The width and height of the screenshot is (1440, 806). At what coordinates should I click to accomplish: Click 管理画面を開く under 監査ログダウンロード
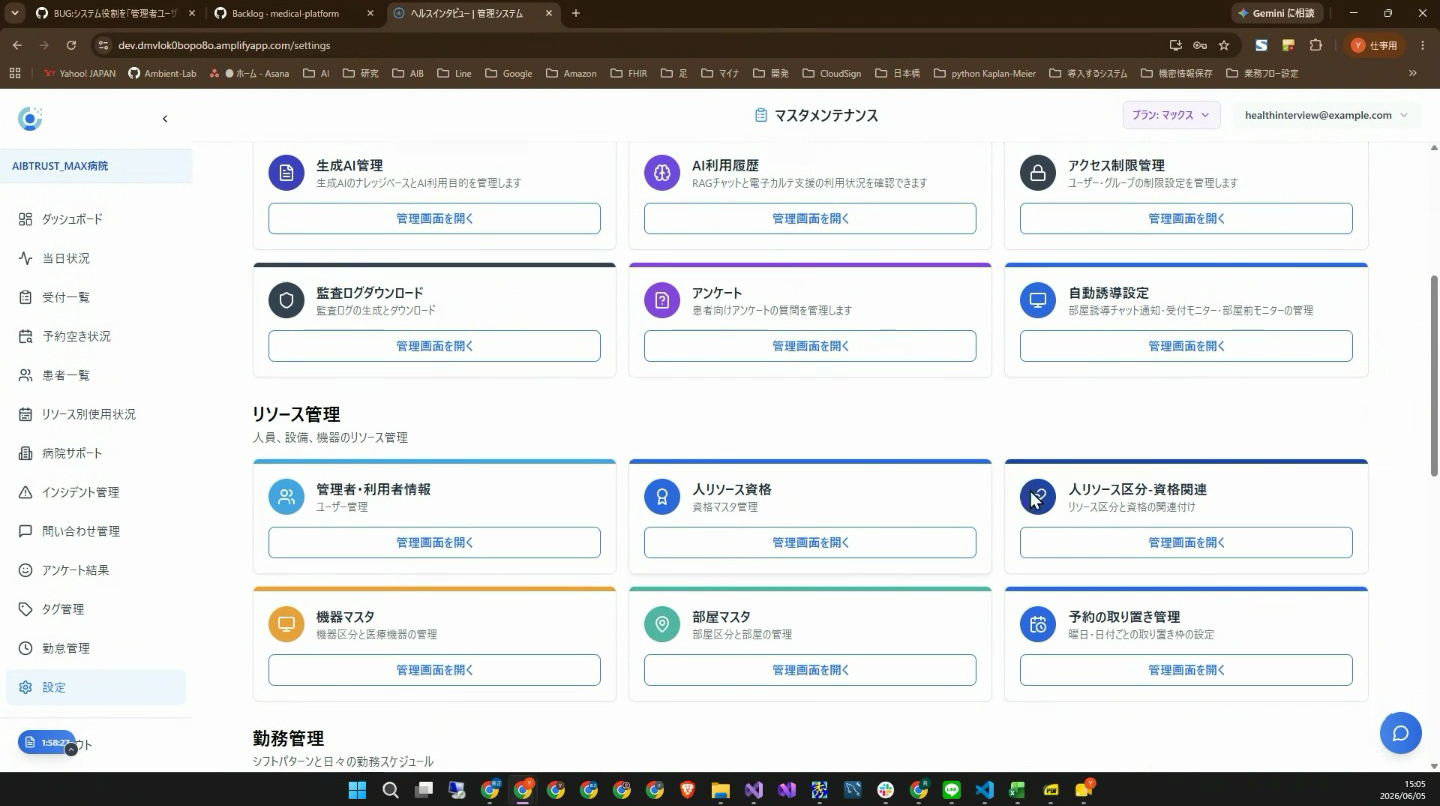(434, 346)
